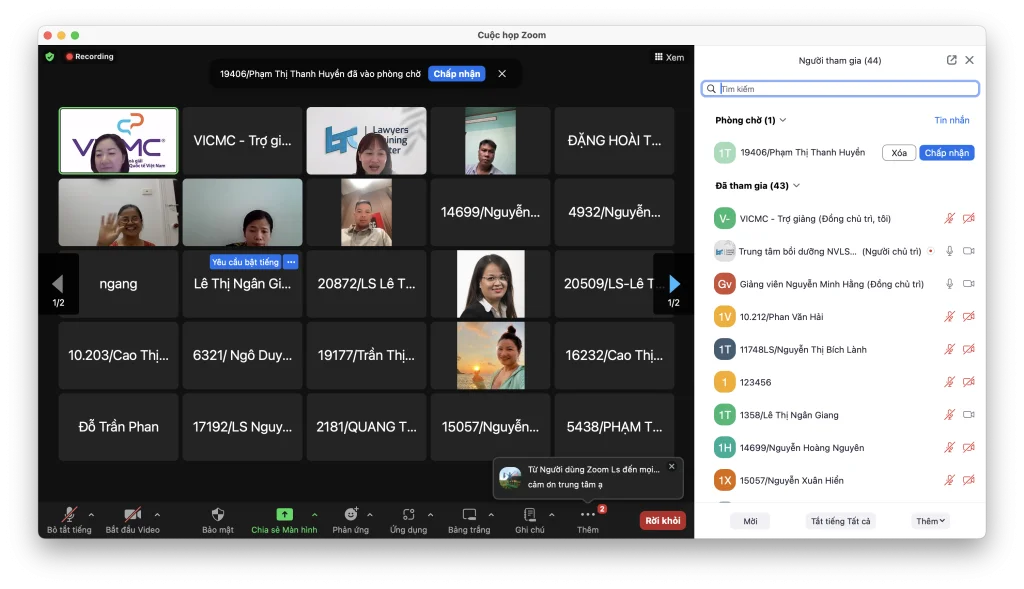This screenshot has height=589, width=1024.
Task: Admit Phạm Thị Thanh Huyền via Chấp nhận in list
Action: click(946, 153)
